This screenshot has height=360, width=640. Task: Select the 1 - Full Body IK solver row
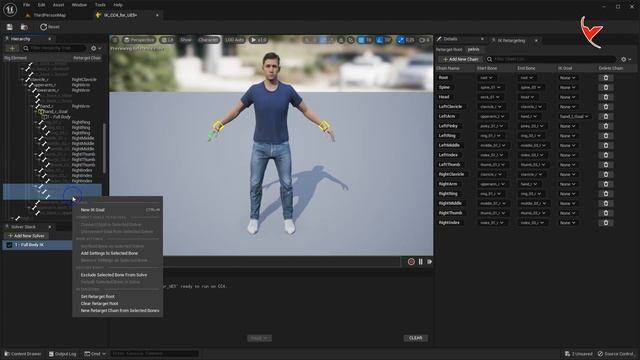(x=38, y=245)
